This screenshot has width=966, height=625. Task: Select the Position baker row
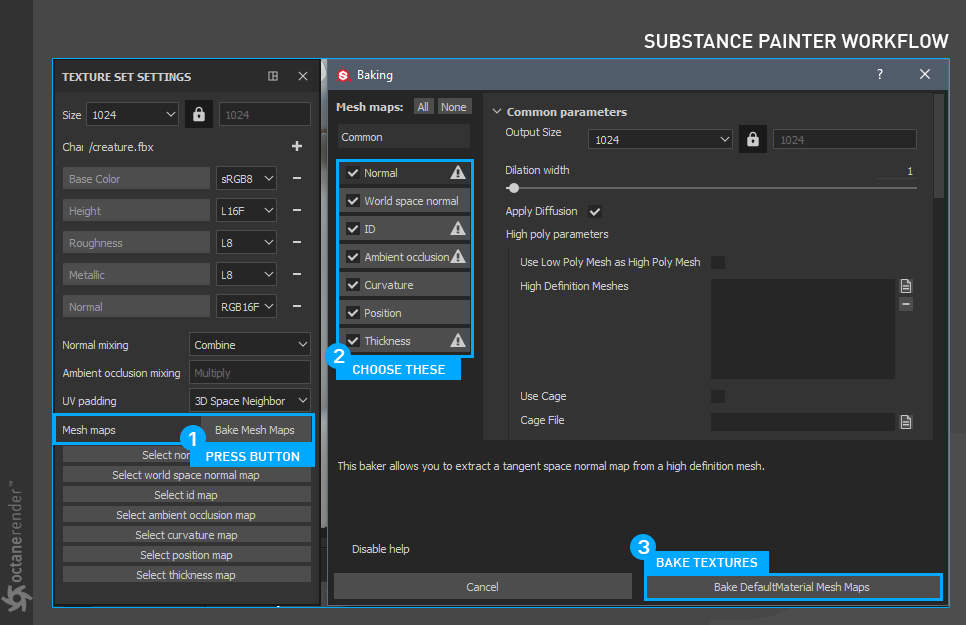[x=405, y=312]
